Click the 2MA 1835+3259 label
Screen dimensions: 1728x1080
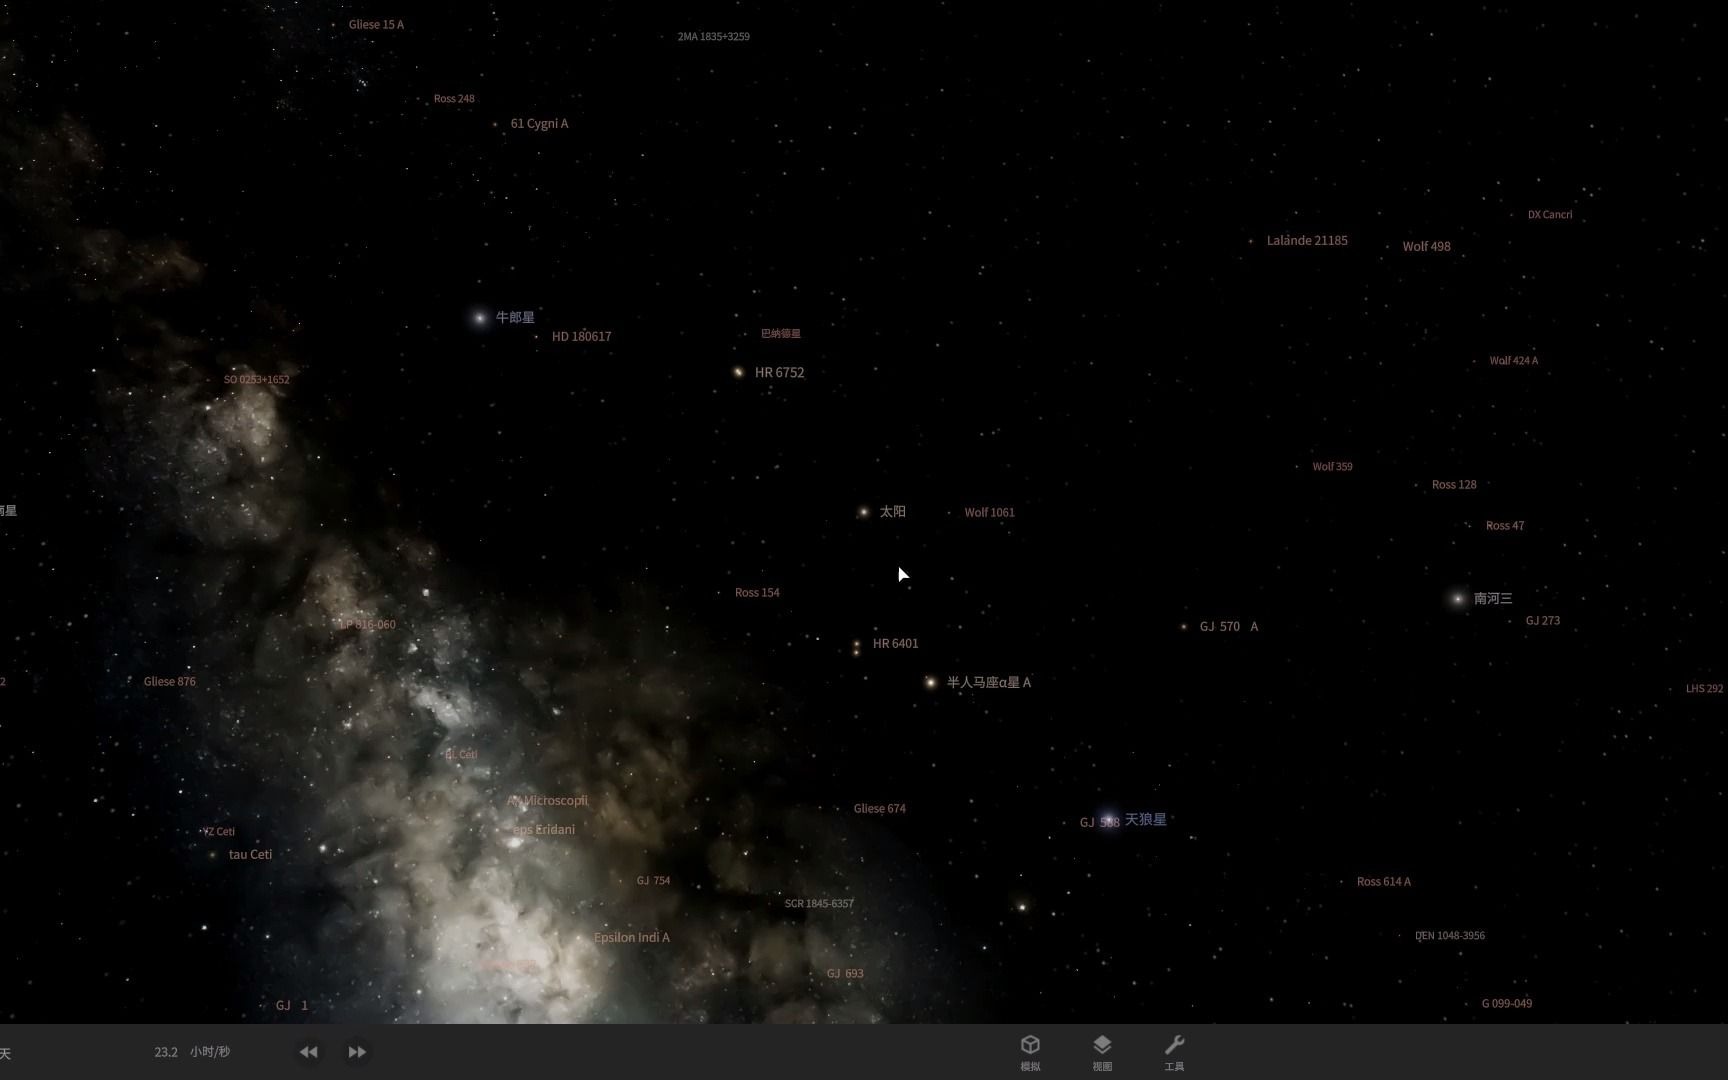(713, 37)
